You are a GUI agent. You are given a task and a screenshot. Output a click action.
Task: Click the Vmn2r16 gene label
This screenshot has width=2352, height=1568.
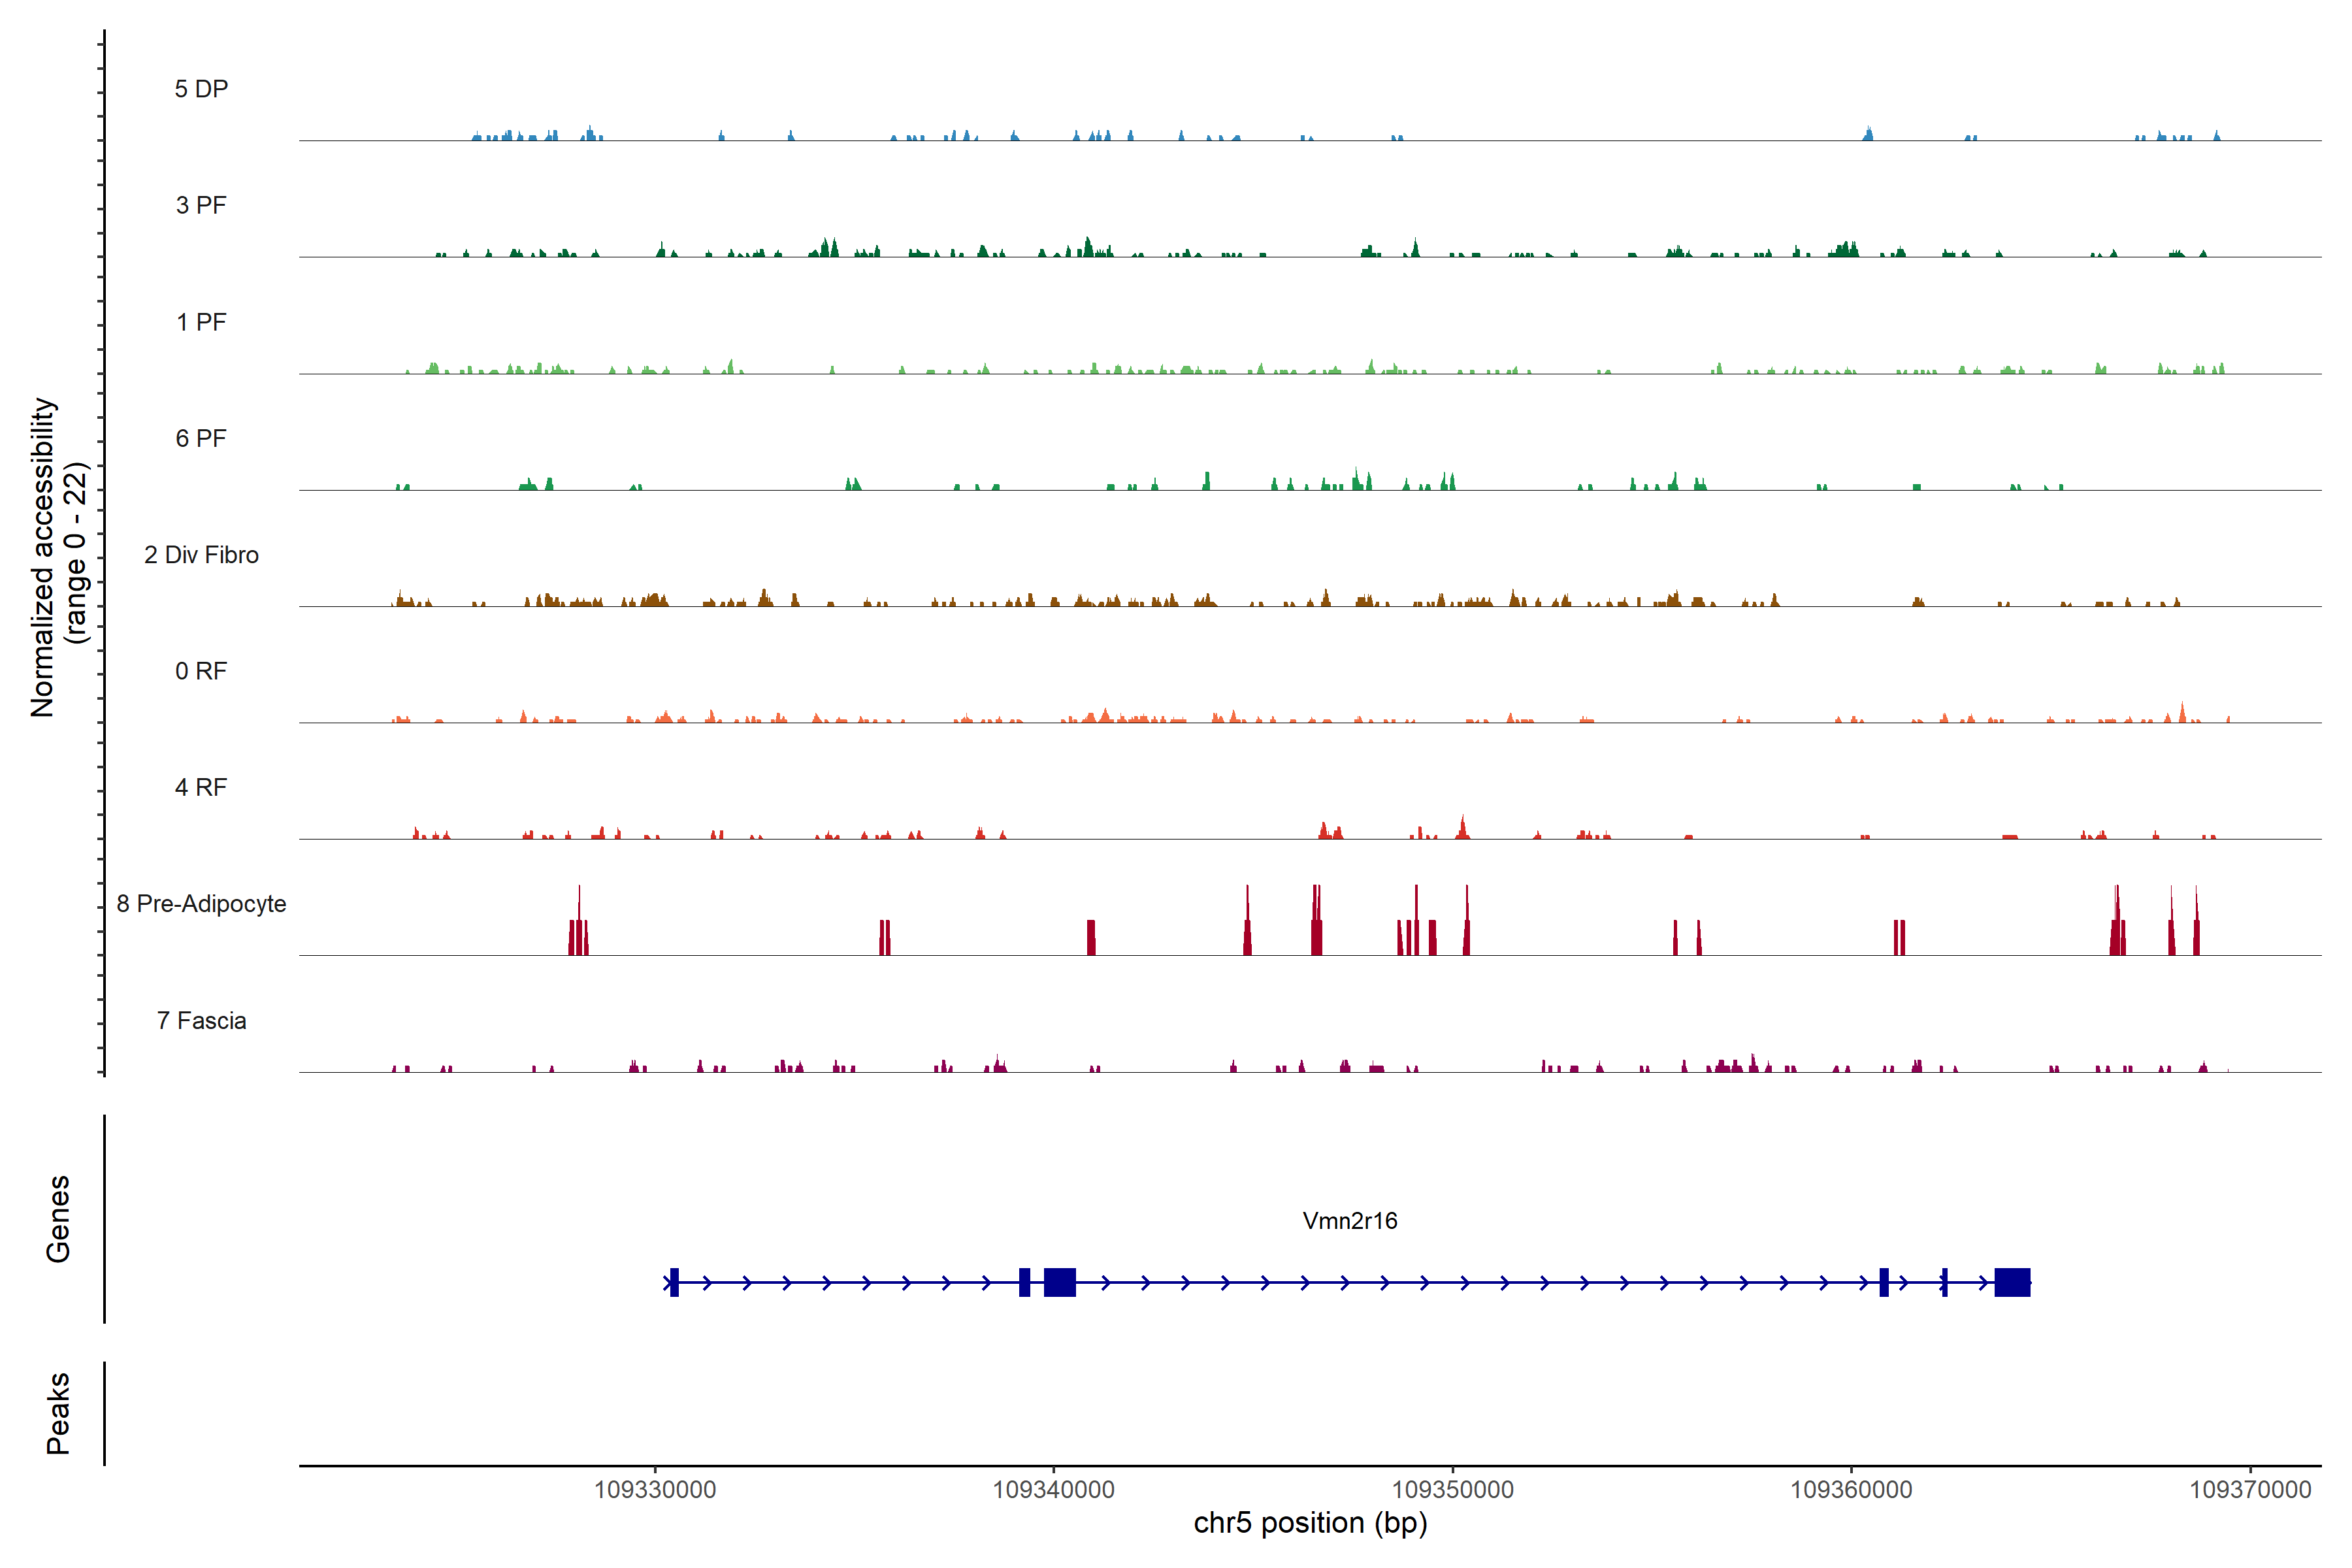pos(1349,1220)
